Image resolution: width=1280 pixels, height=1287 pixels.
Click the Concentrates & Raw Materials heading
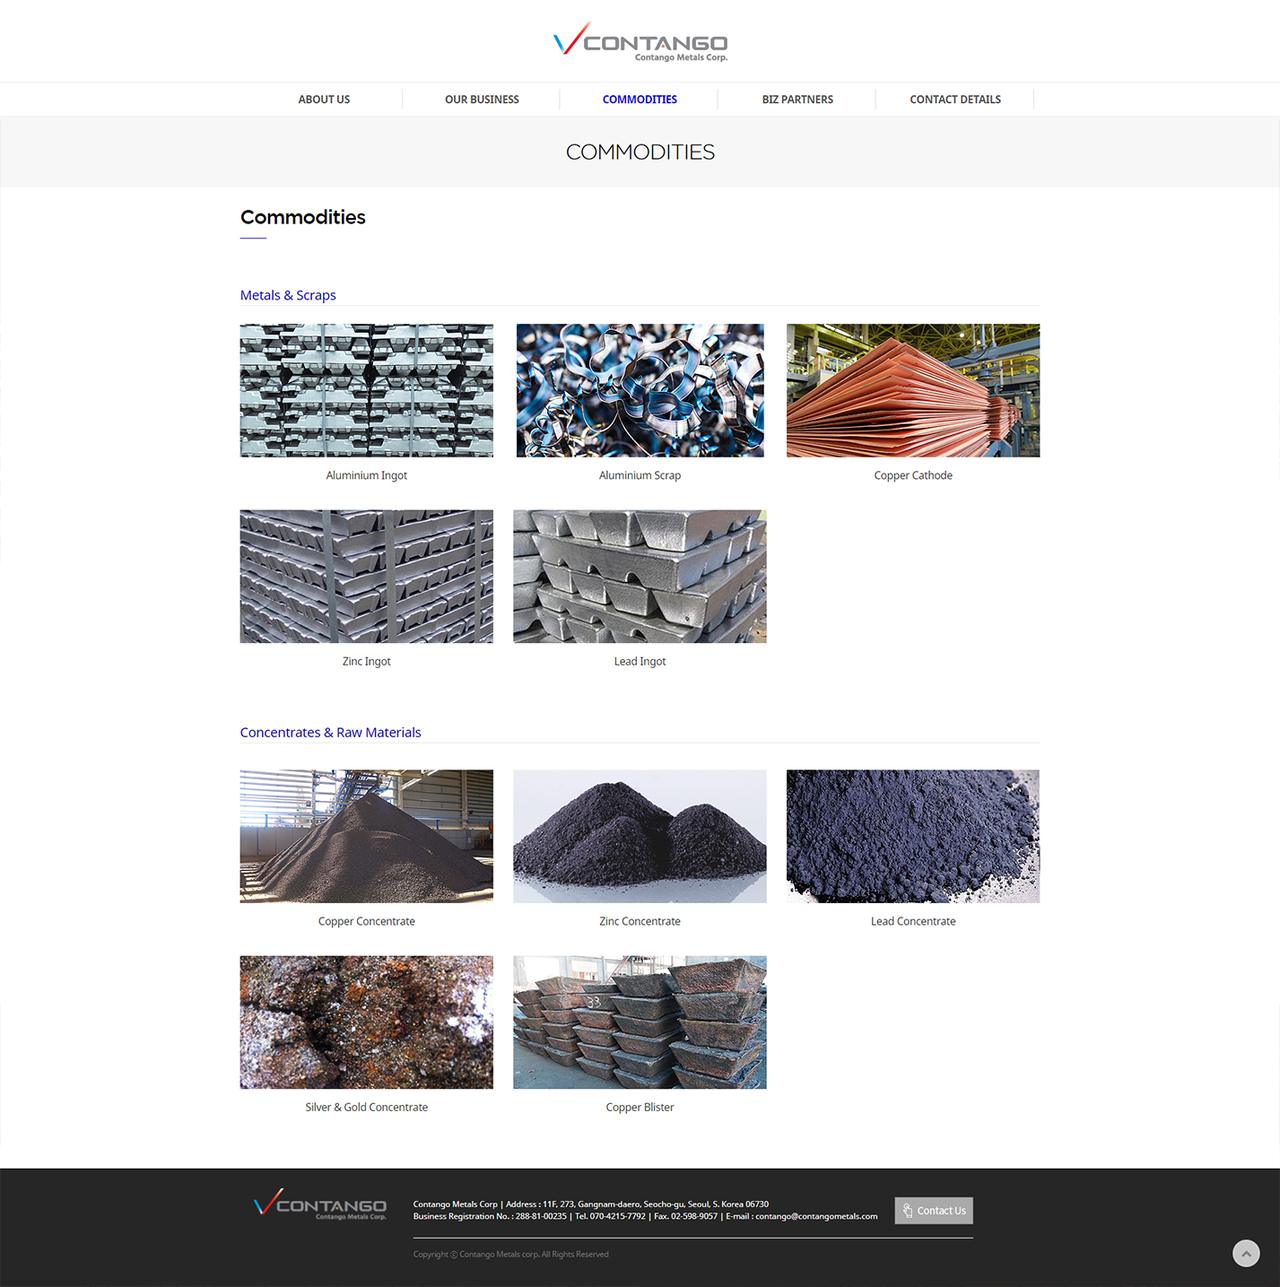(x=330, y=732)
